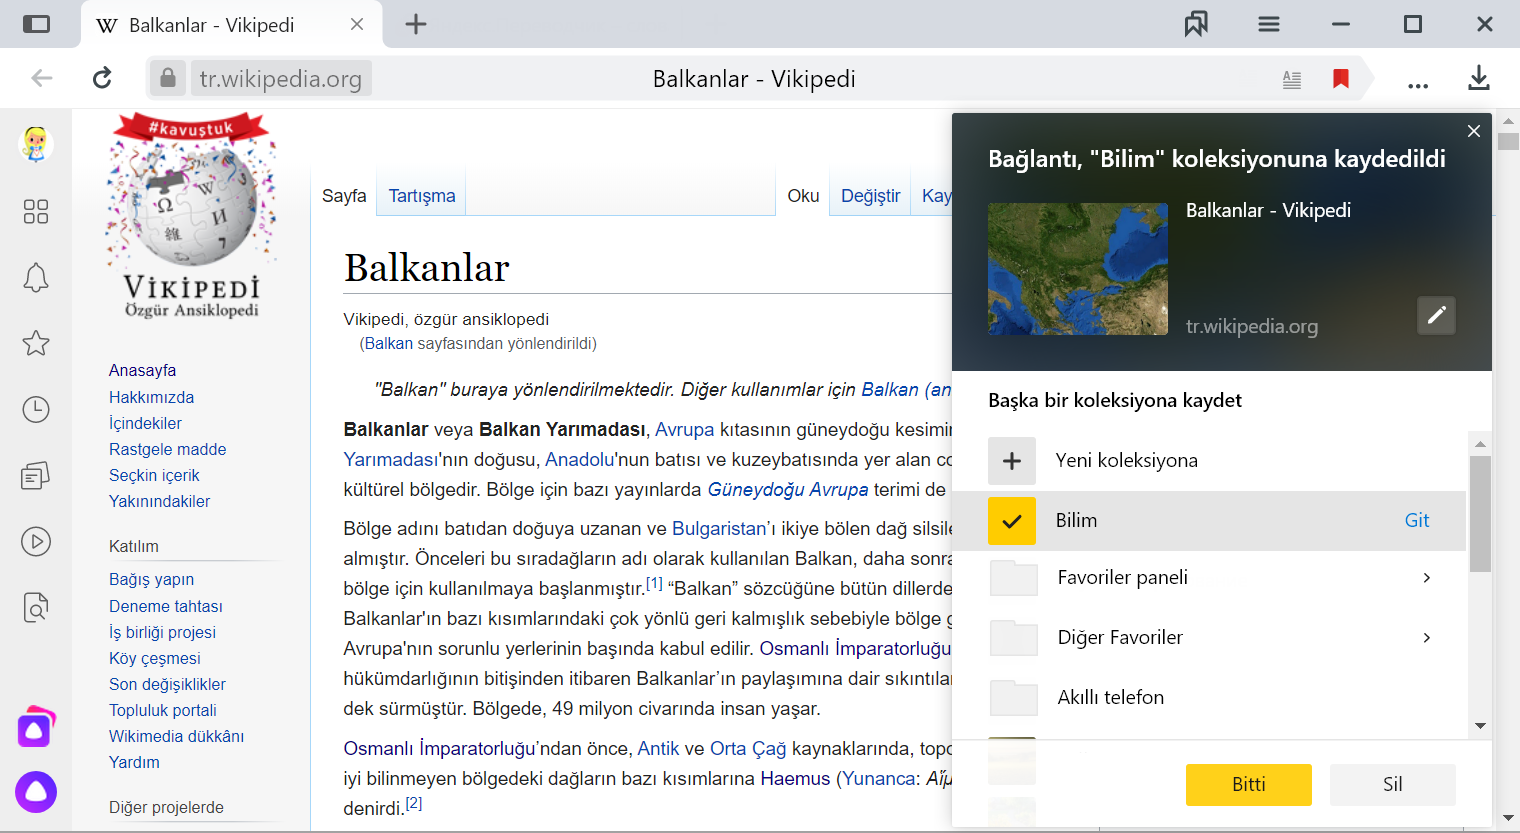The width and height of the screenshot is (1520, 833).
Task: Switch to the Sayfa tab
Action: pos(344,196)
